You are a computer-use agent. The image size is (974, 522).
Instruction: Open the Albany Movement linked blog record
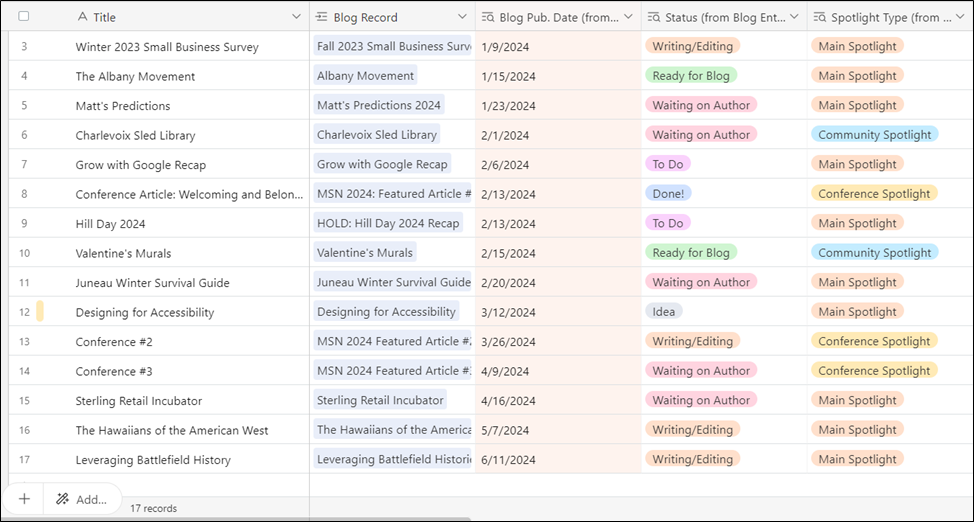click(x=364, y=76)
